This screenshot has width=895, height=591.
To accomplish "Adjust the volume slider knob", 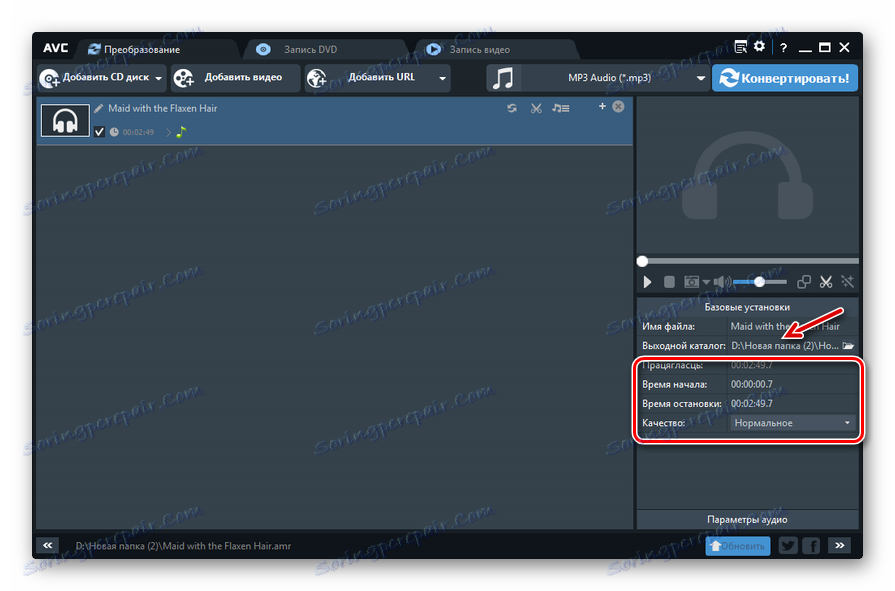I will 759,282.
